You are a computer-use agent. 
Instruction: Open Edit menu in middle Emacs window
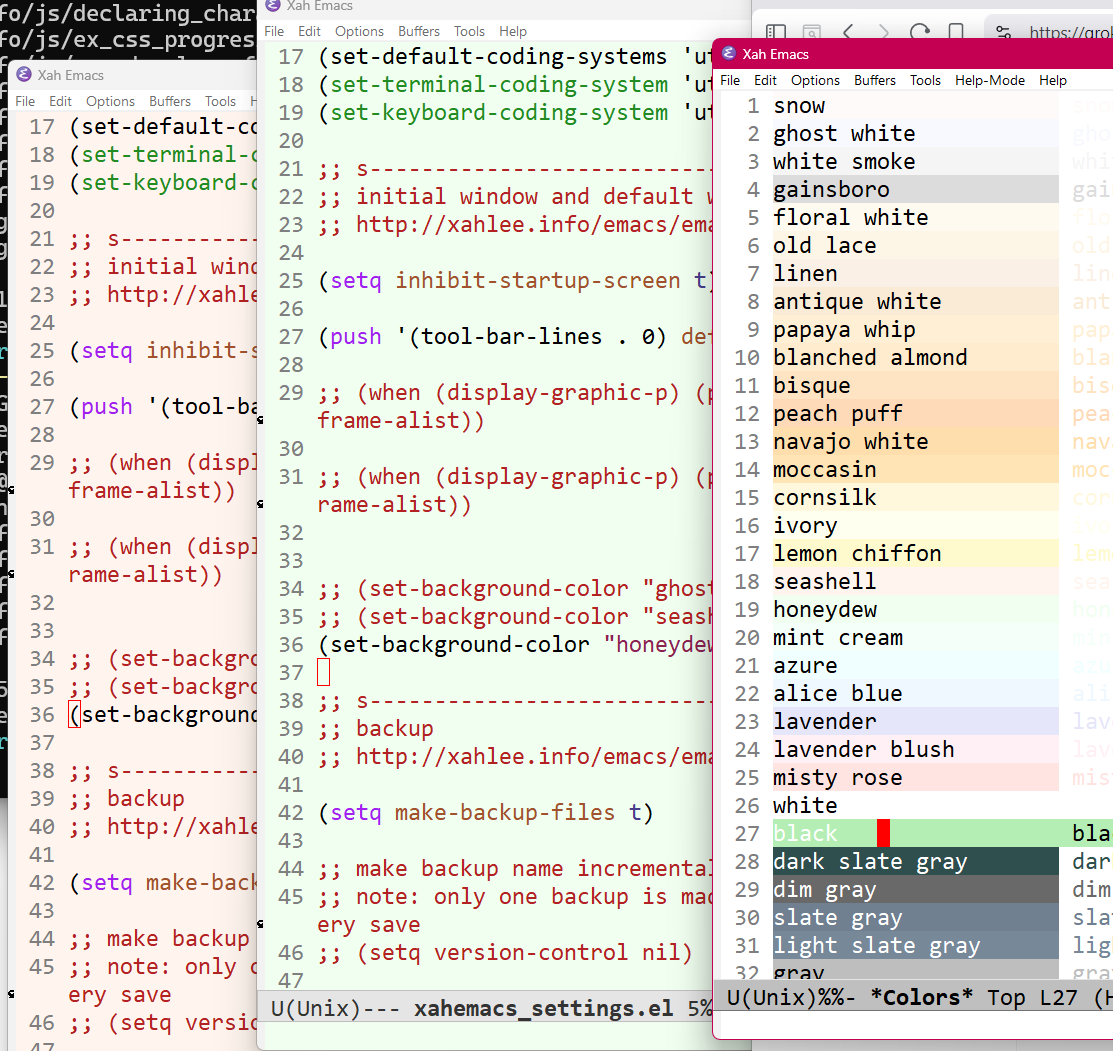[309, 31]
